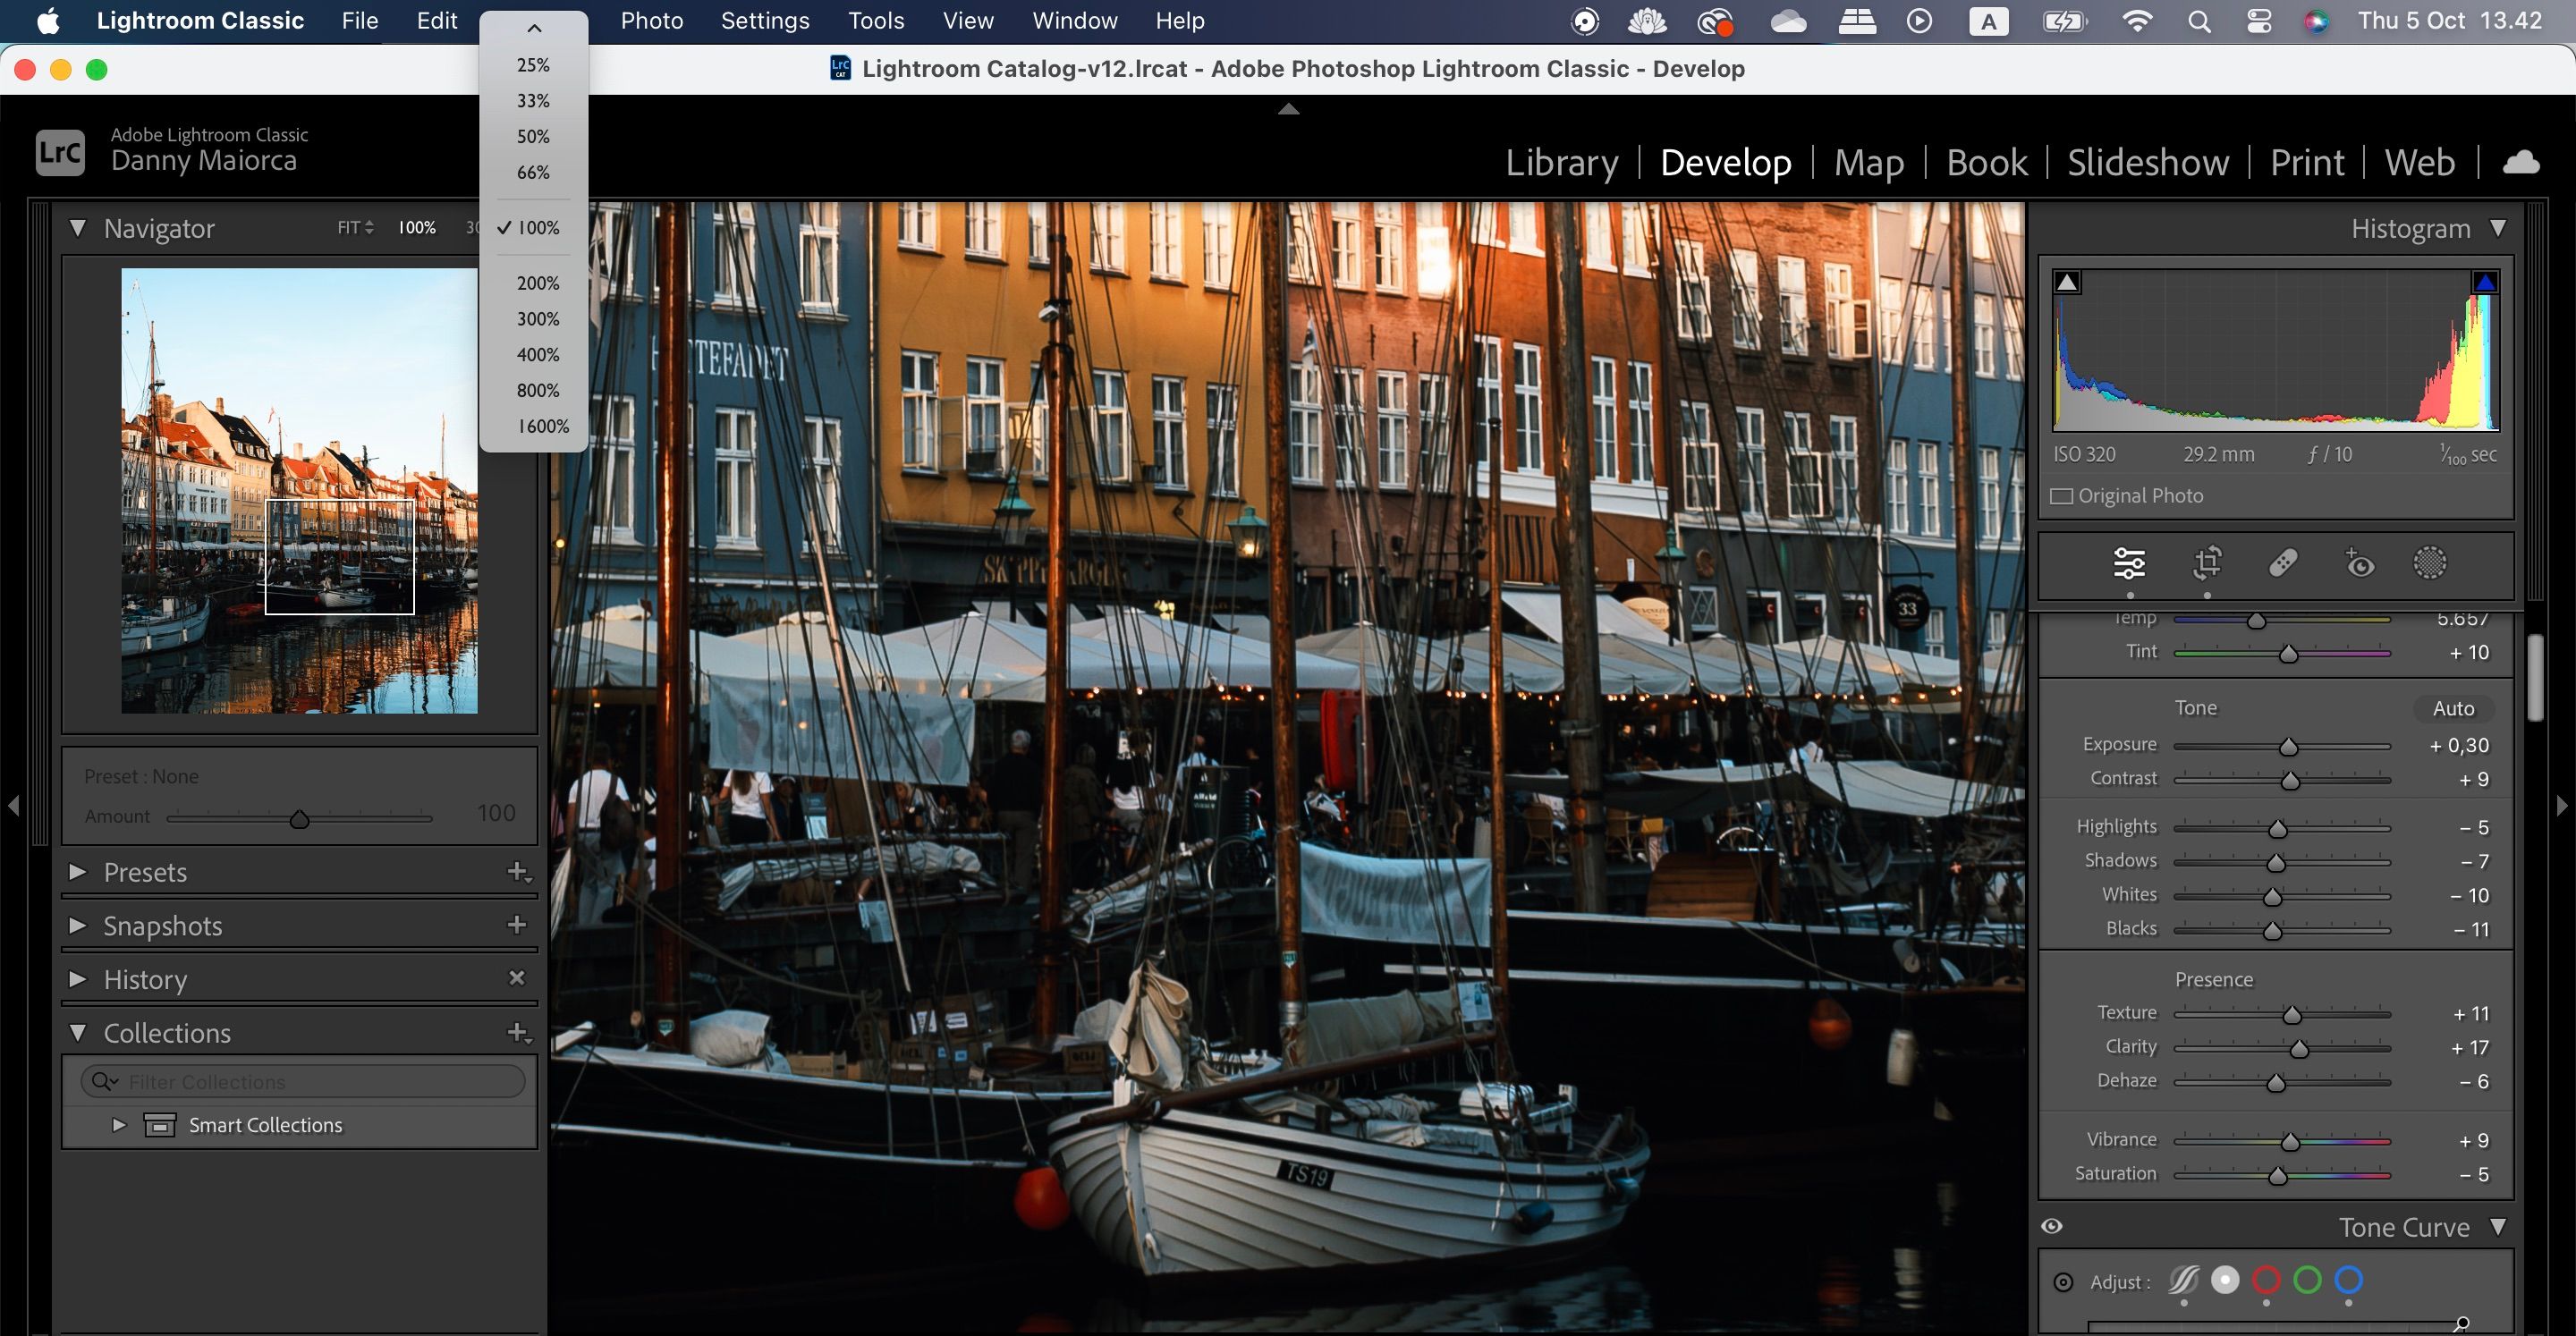2576x1336 pixels.
Task: Open the Photo menu
Action: click(x=651, y=20)
